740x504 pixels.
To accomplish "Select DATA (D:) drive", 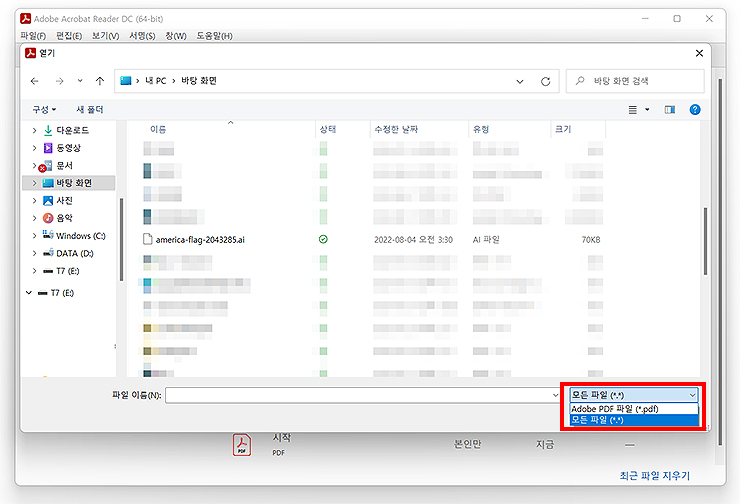I will click(75, 253).
